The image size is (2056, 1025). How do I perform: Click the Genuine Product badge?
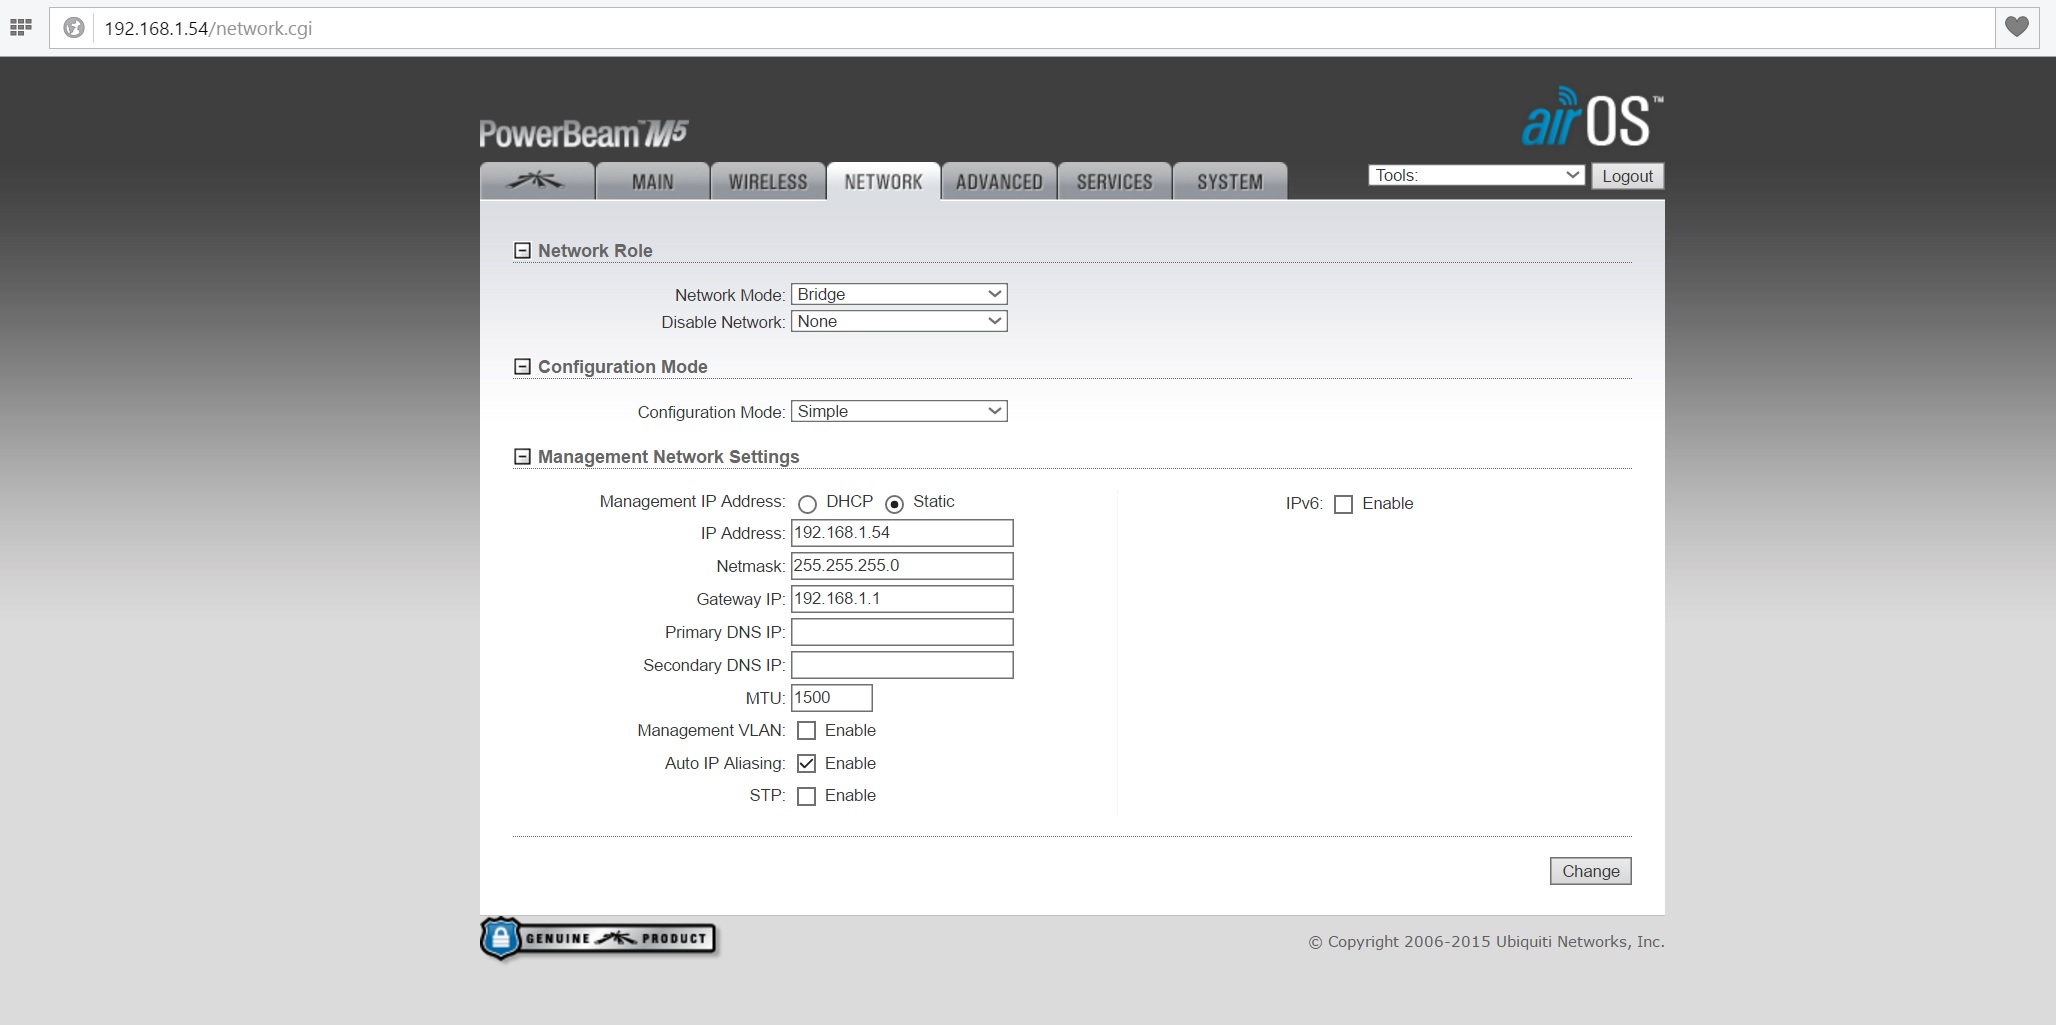tap(598, 938)
